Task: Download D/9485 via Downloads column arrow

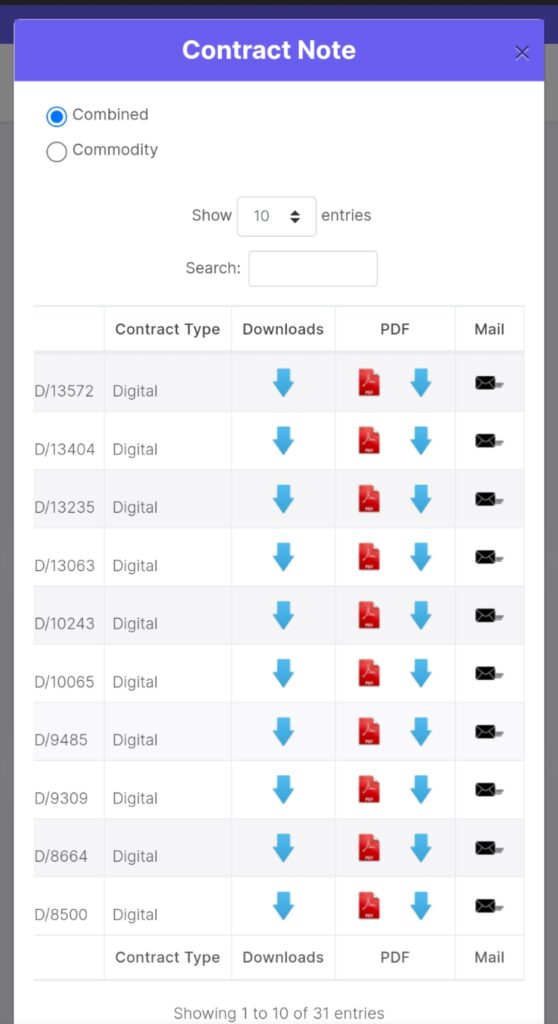Action: 283,731
